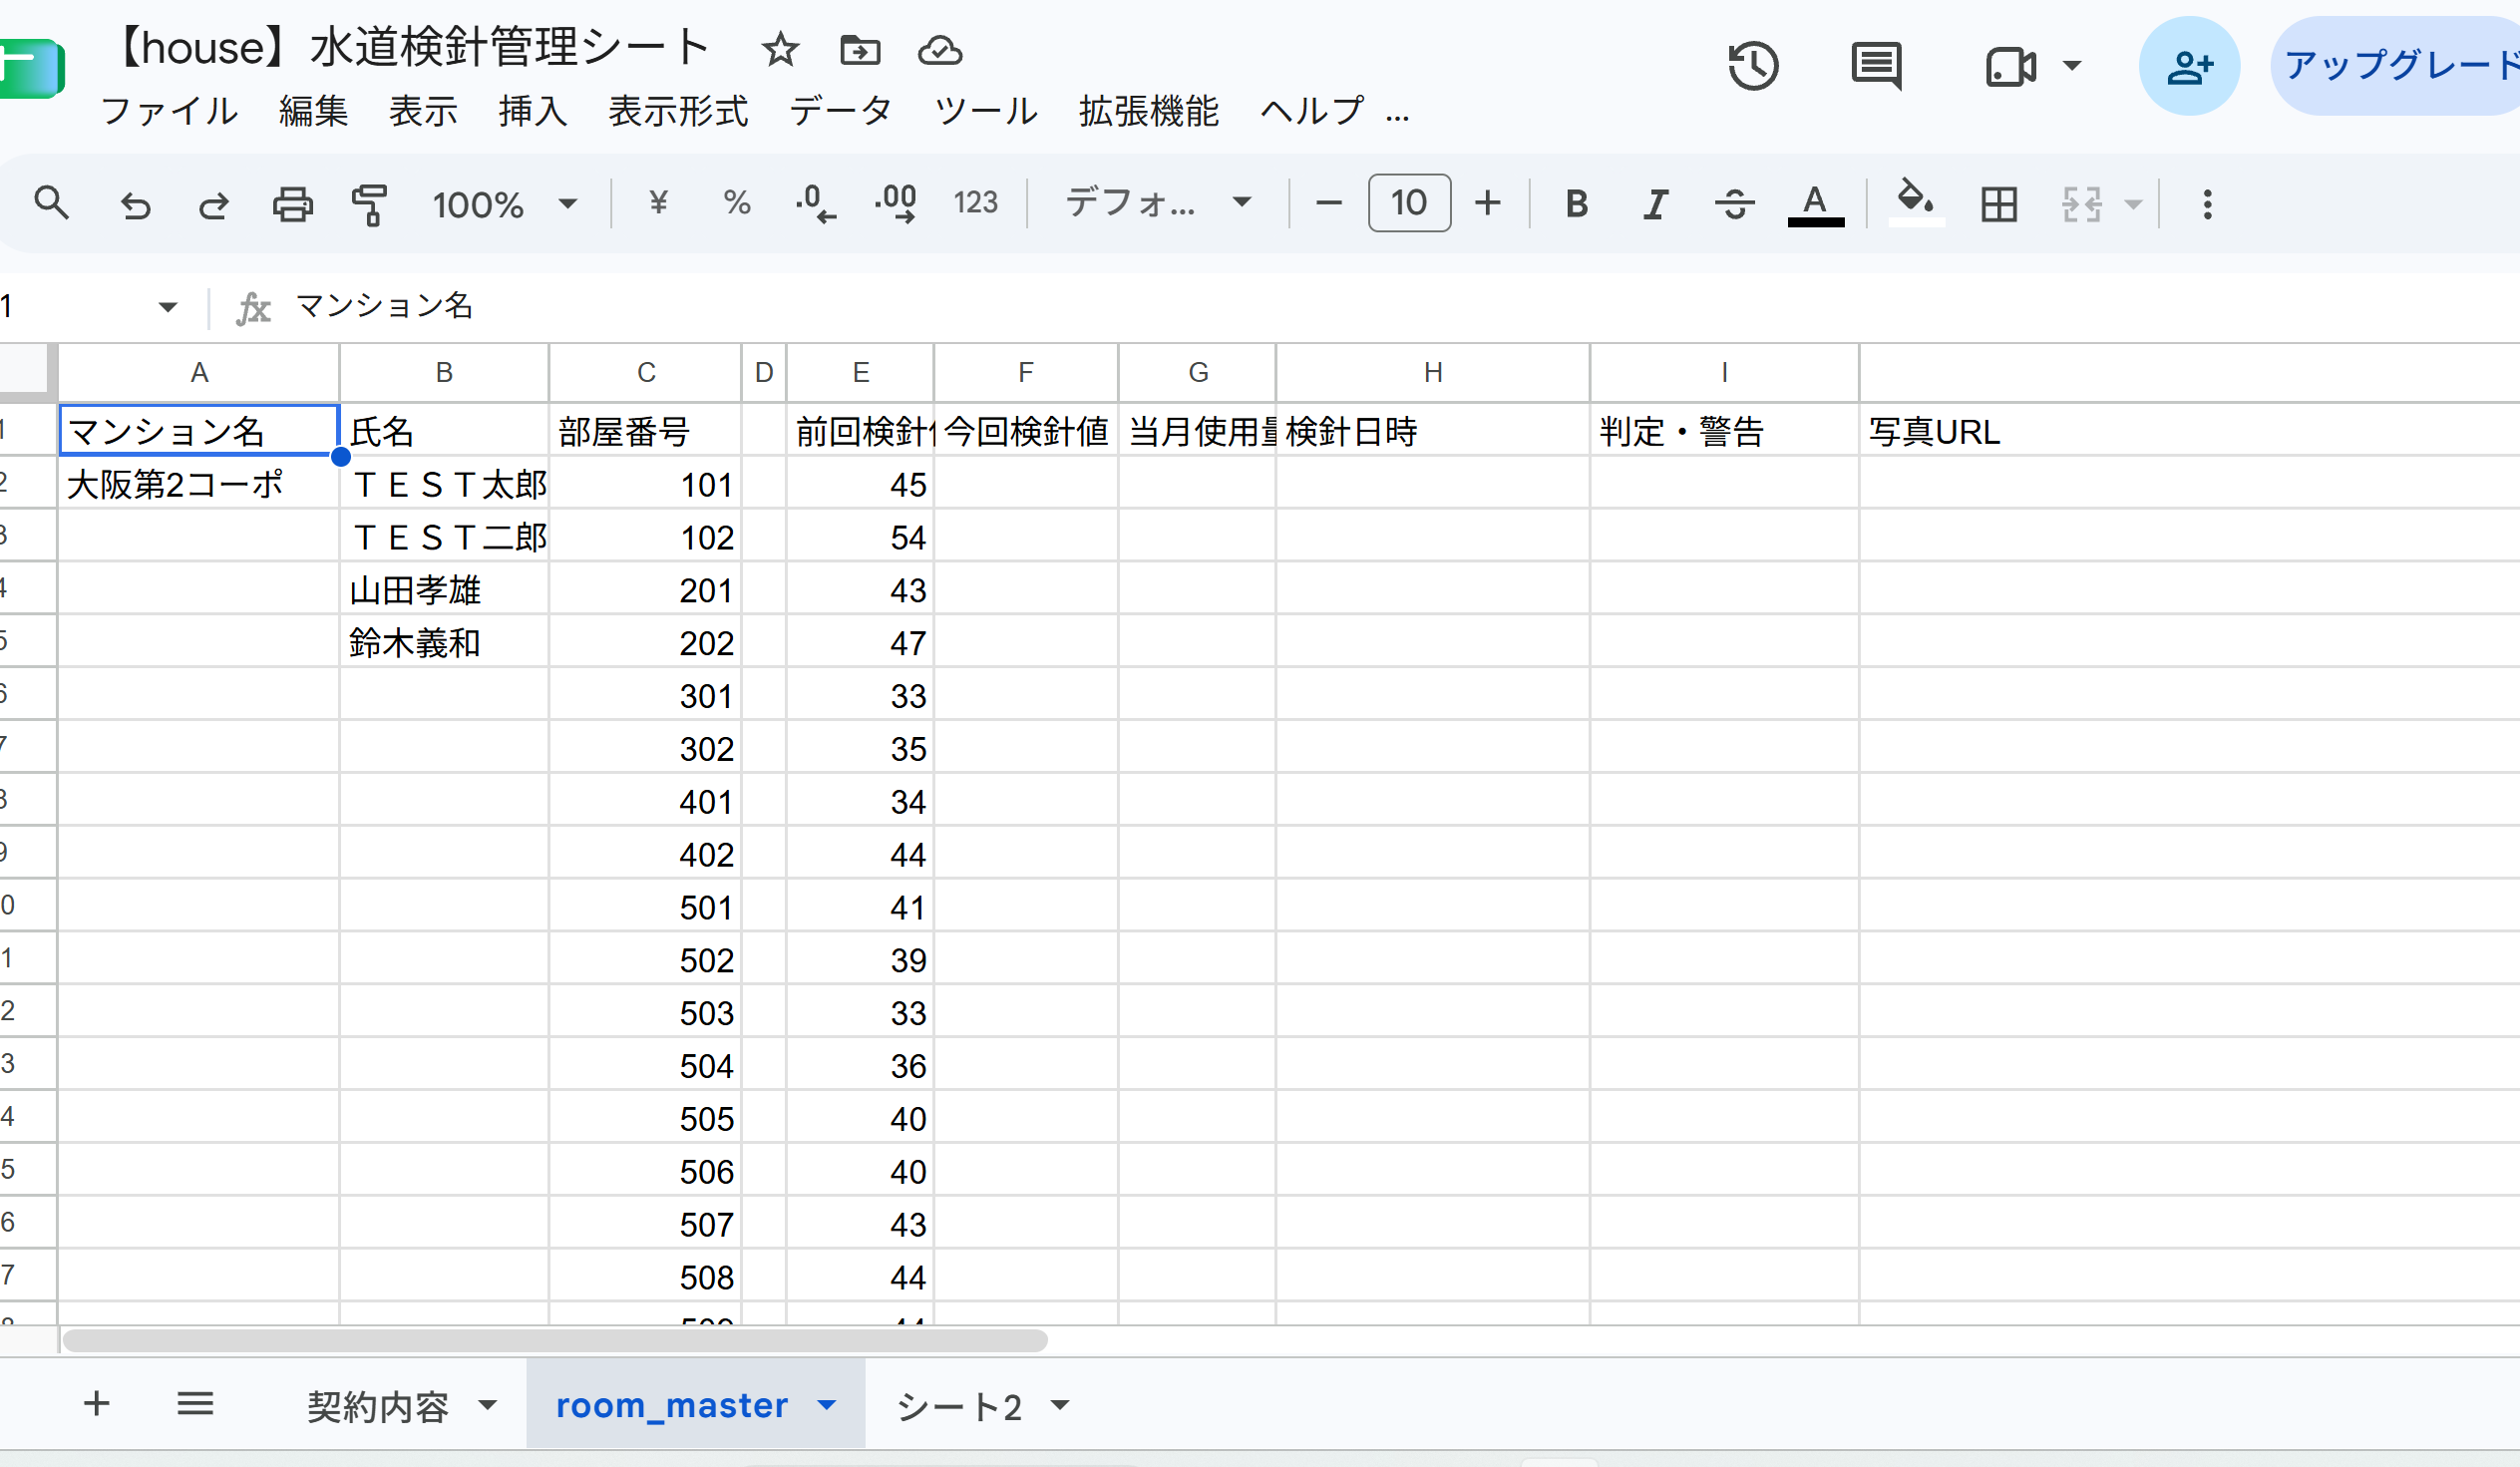Open the ツール menu
Viewport: 2520px width, 1467px height.
[x=986, y=111]
